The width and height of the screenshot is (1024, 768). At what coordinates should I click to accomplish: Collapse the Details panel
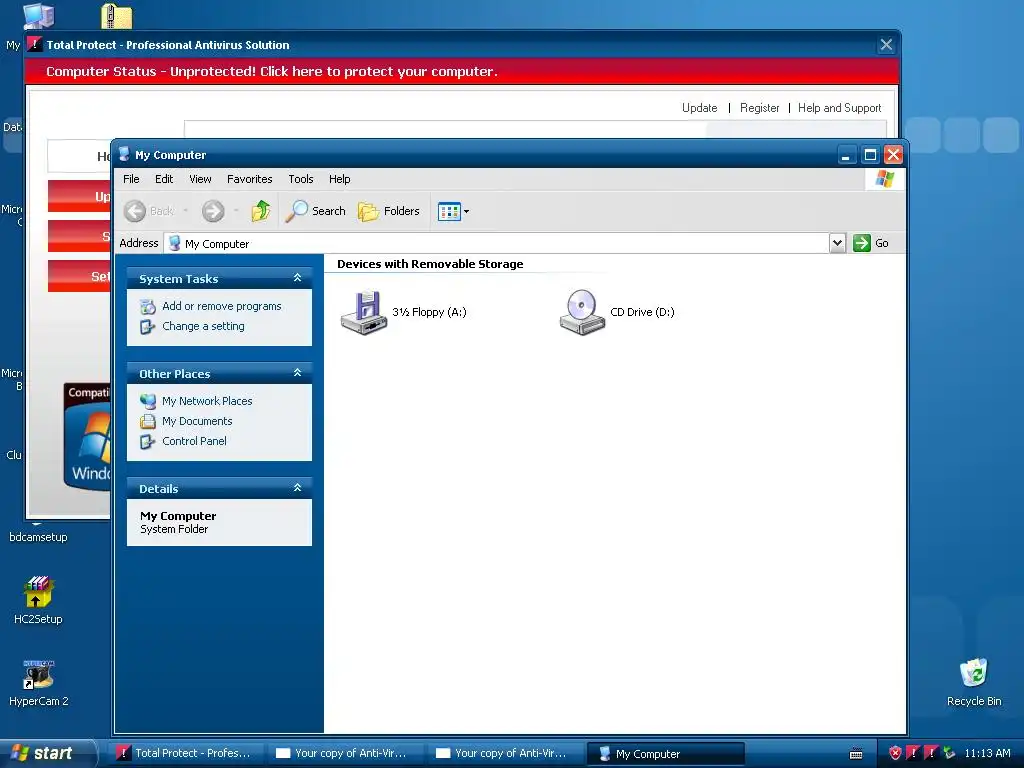pos(297,488)
